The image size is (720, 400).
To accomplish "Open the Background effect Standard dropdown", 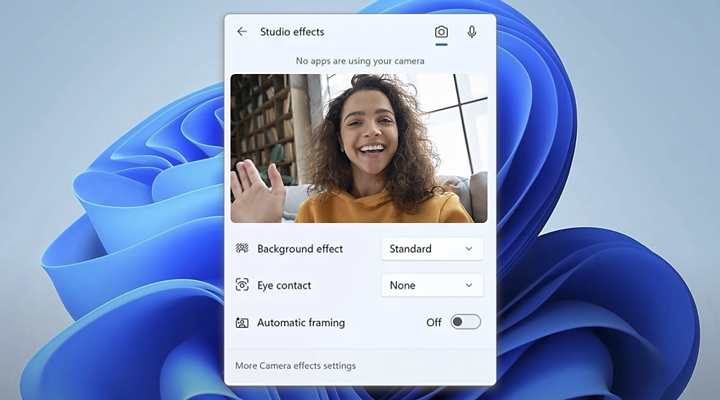I will [x=431, y=249].
